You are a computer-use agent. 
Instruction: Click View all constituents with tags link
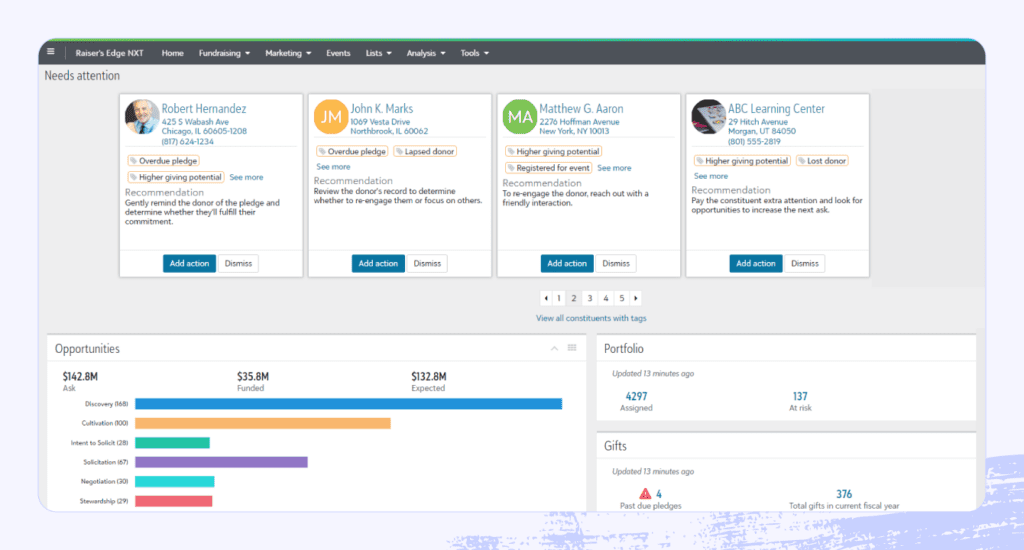point(591,318)
